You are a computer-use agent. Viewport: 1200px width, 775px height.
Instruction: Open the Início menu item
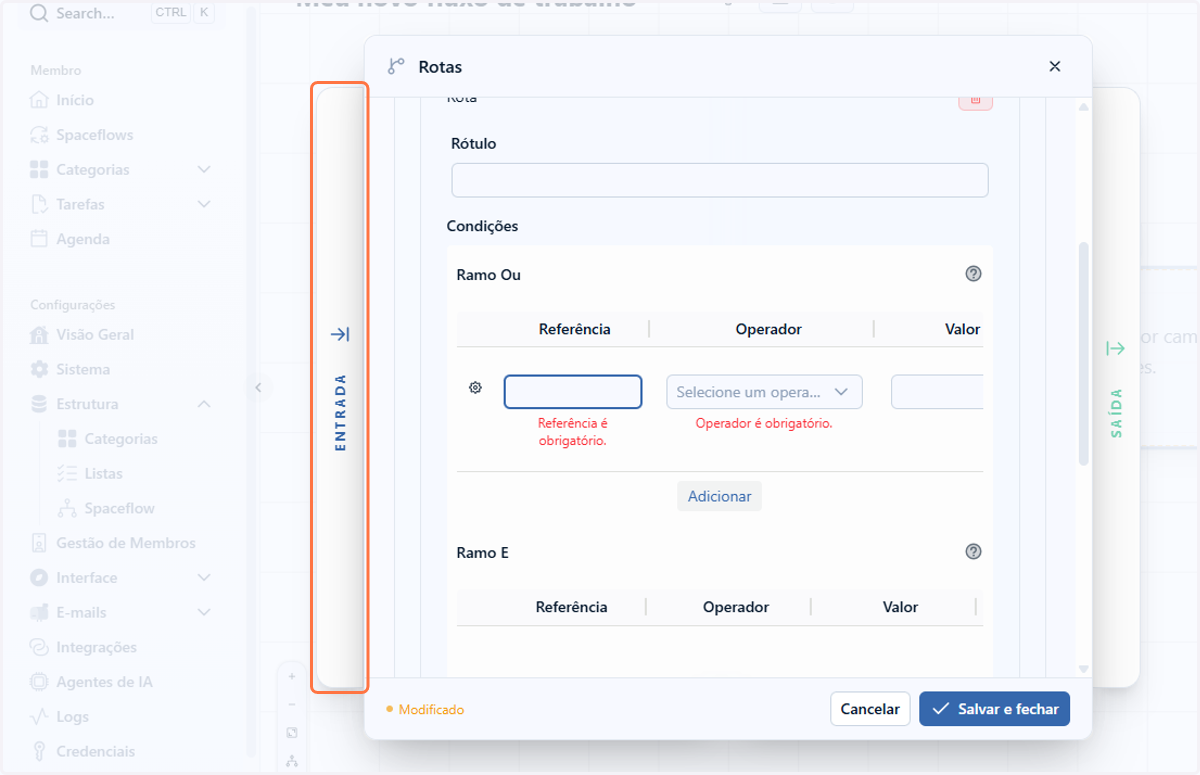pos(75,100)
